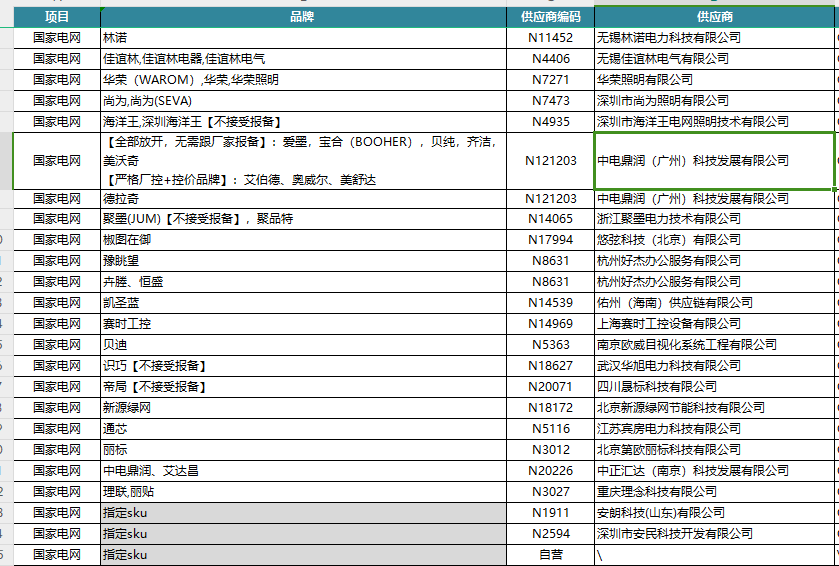Click supplier 无锡林诺电力科技有限公司
Screen dimensions: 839x566
tap(714, 38)
